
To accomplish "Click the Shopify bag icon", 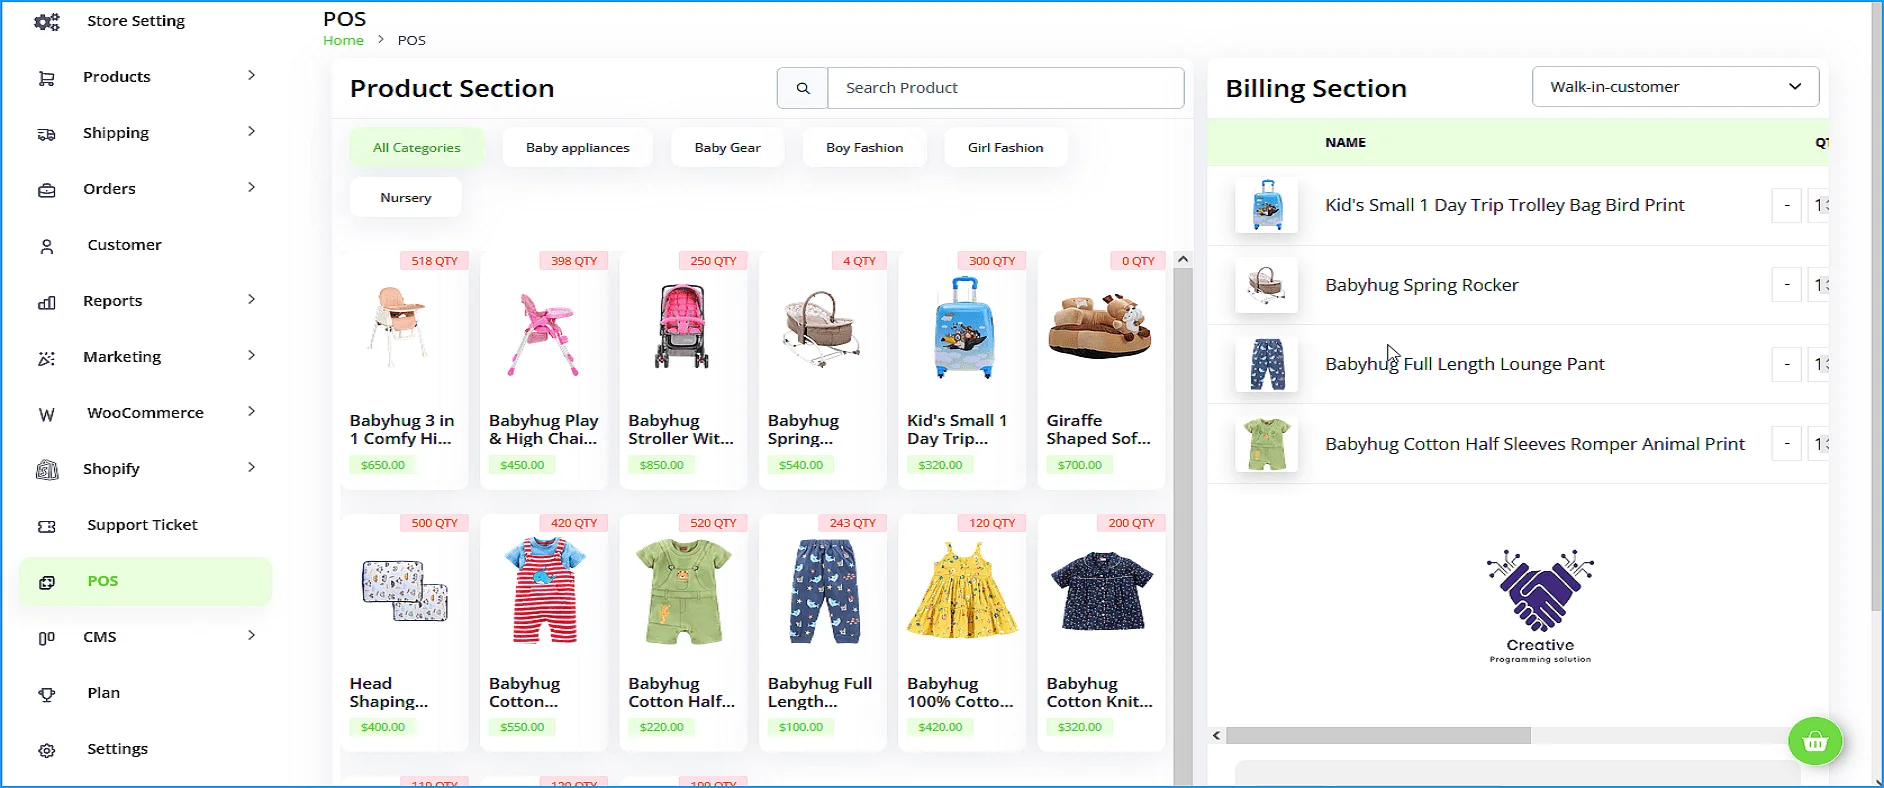I will [x=46, y=470].
